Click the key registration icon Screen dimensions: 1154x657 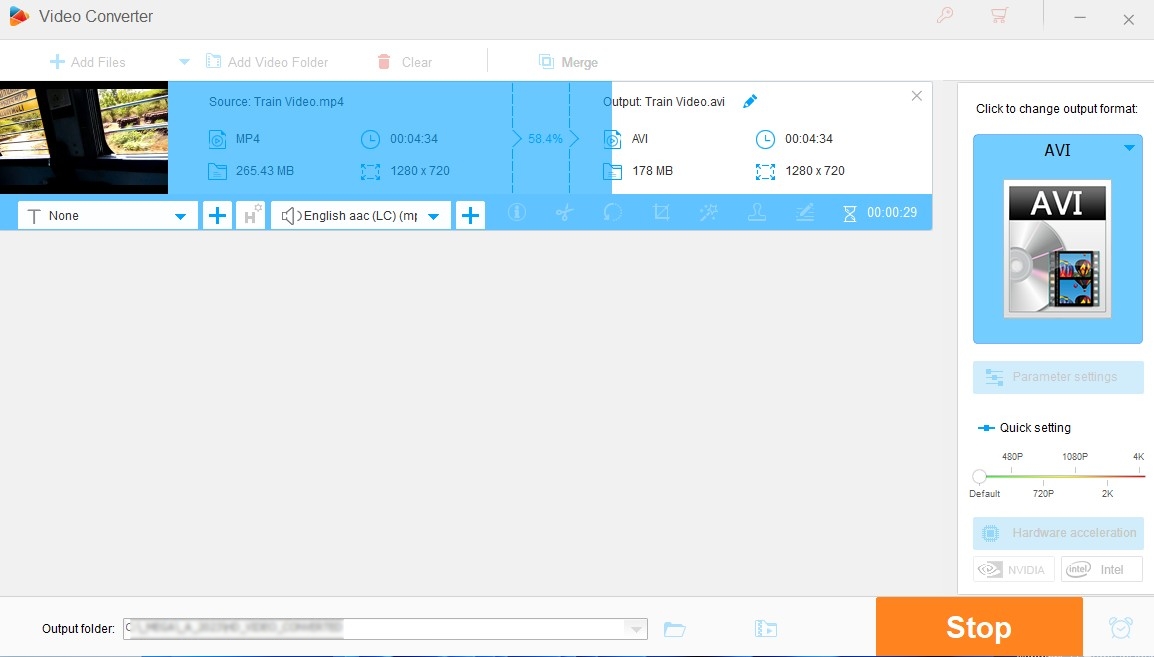pos(944,15)
